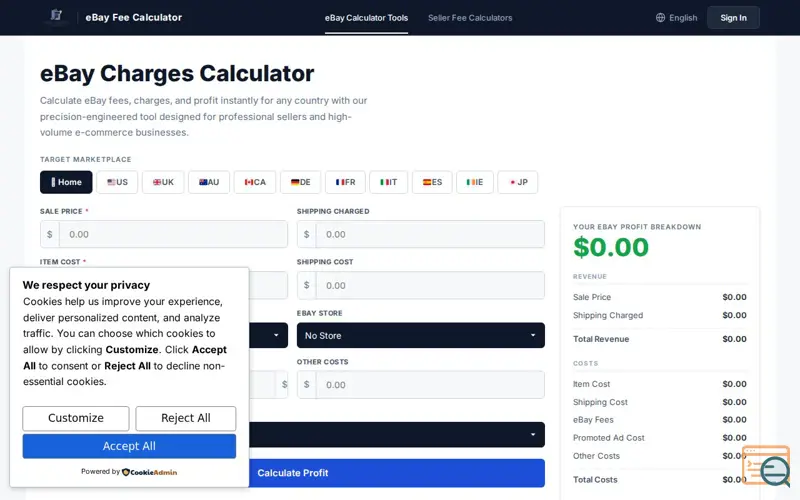
Task: Select the IT marketplace
Action: coord(388,182)
